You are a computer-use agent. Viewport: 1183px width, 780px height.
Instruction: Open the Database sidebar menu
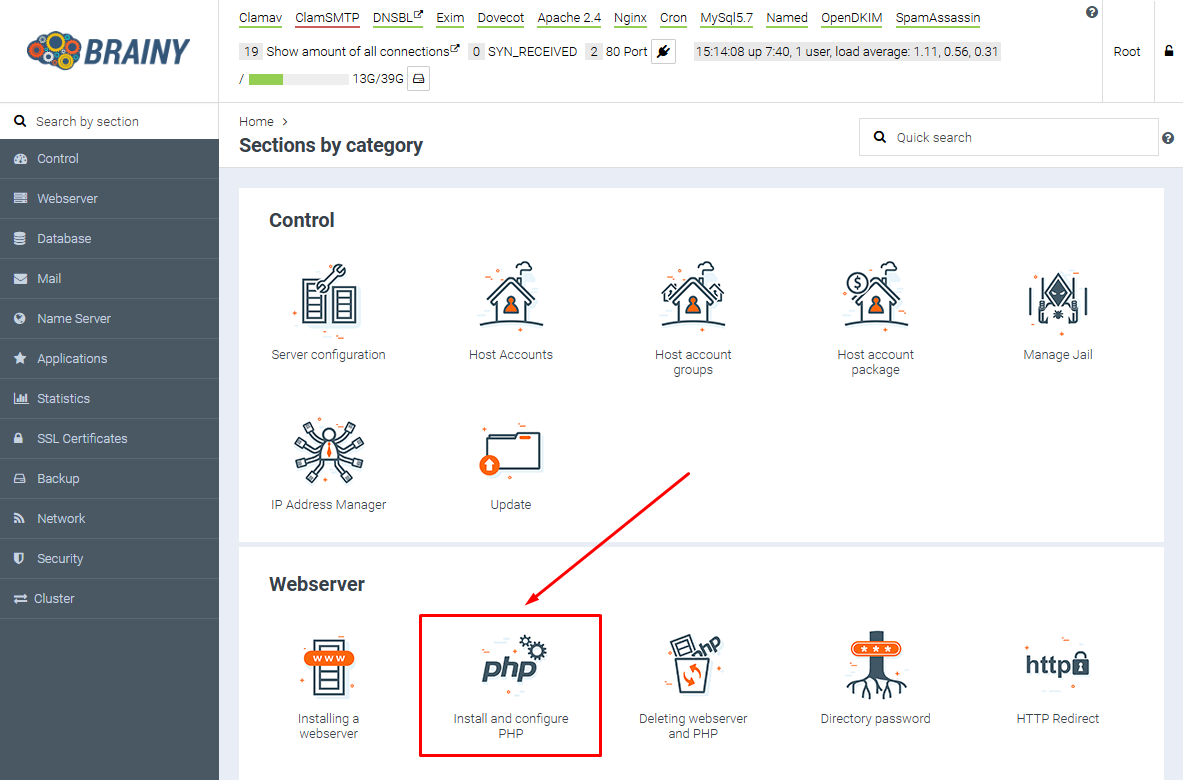coord(109,238)
